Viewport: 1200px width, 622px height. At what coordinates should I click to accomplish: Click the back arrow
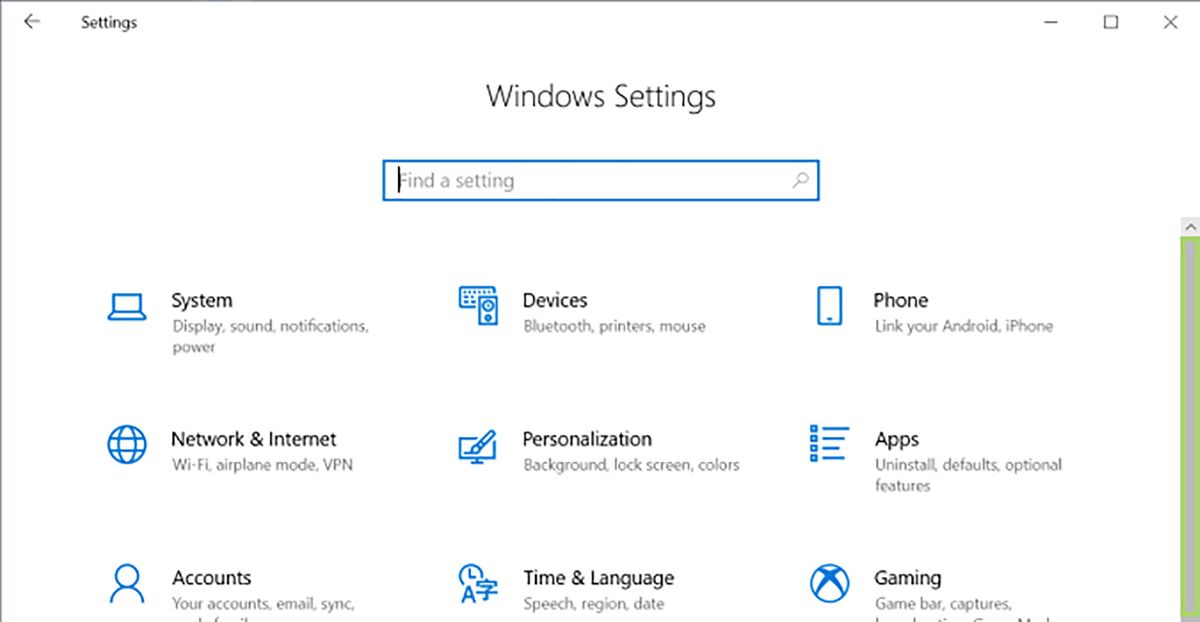pos(31,21)
